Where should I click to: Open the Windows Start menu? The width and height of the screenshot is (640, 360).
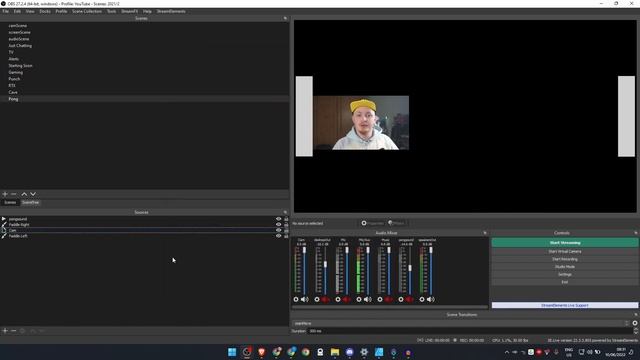click(232, 352)
